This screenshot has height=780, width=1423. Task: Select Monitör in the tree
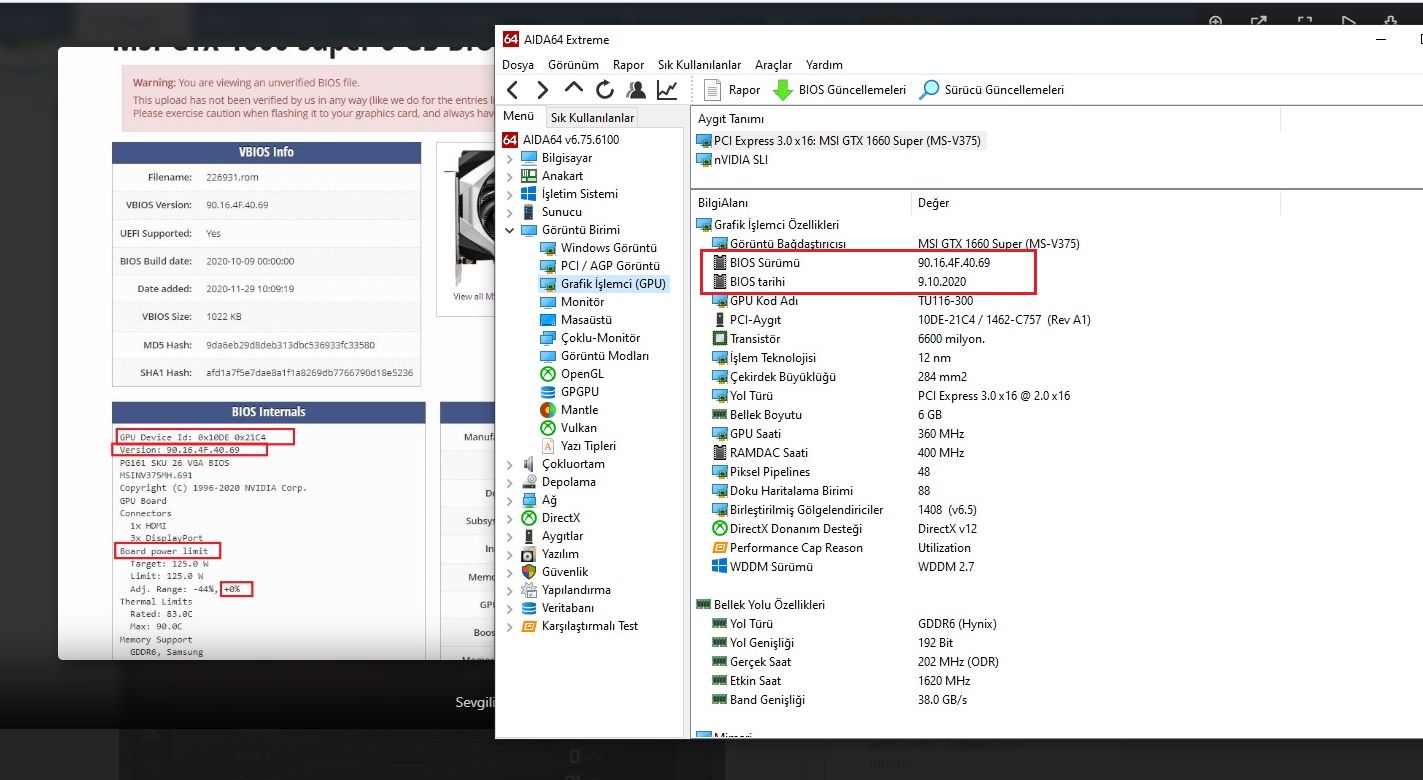[x=572, y=302]
